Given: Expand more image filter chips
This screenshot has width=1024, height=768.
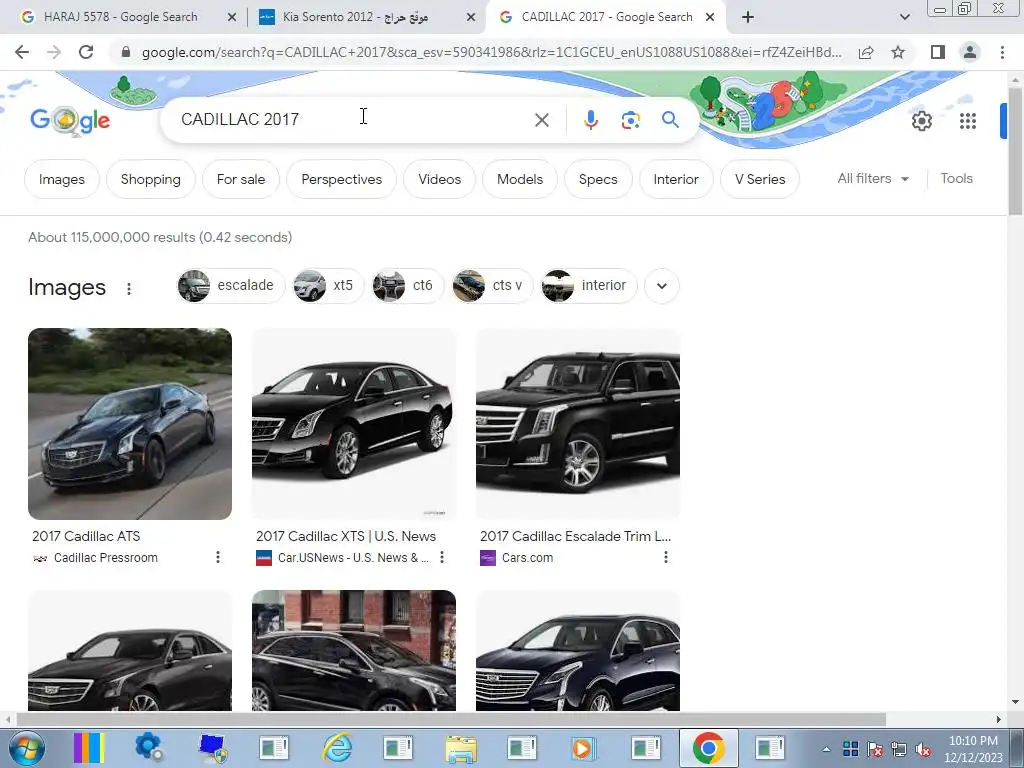Looking at the screenshot, I should (x=662, y=286).
